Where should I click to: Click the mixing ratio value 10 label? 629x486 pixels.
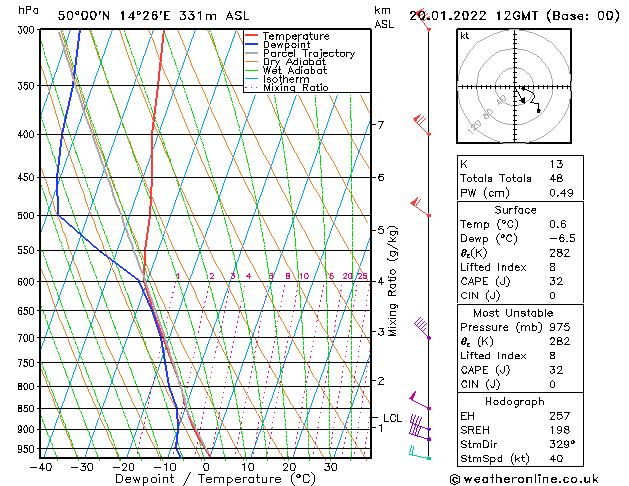304,276
